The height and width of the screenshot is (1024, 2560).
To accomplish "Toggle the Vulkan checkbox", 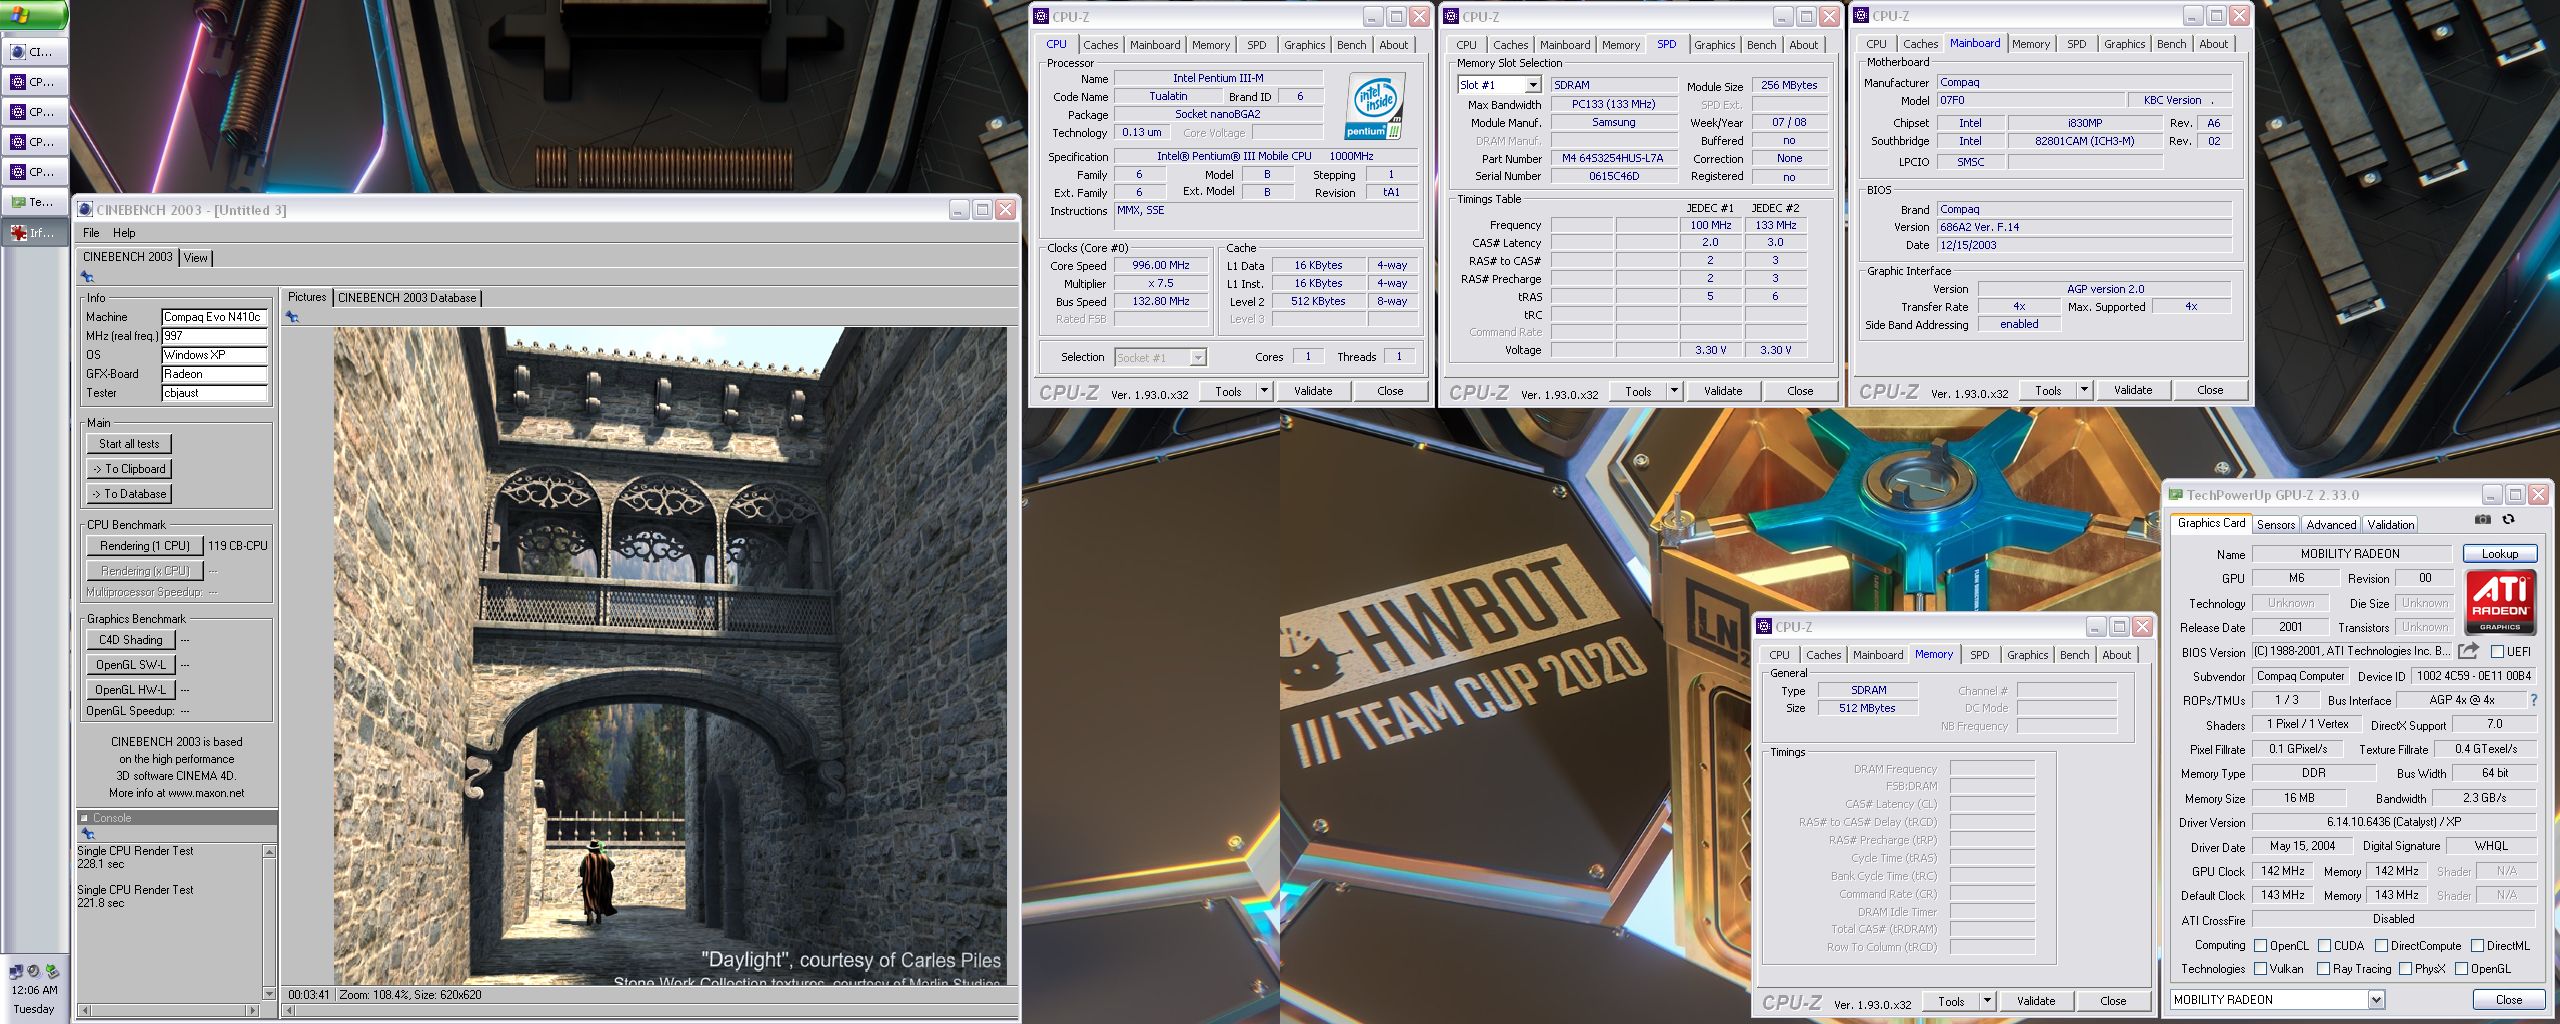I will point(2260,969).
